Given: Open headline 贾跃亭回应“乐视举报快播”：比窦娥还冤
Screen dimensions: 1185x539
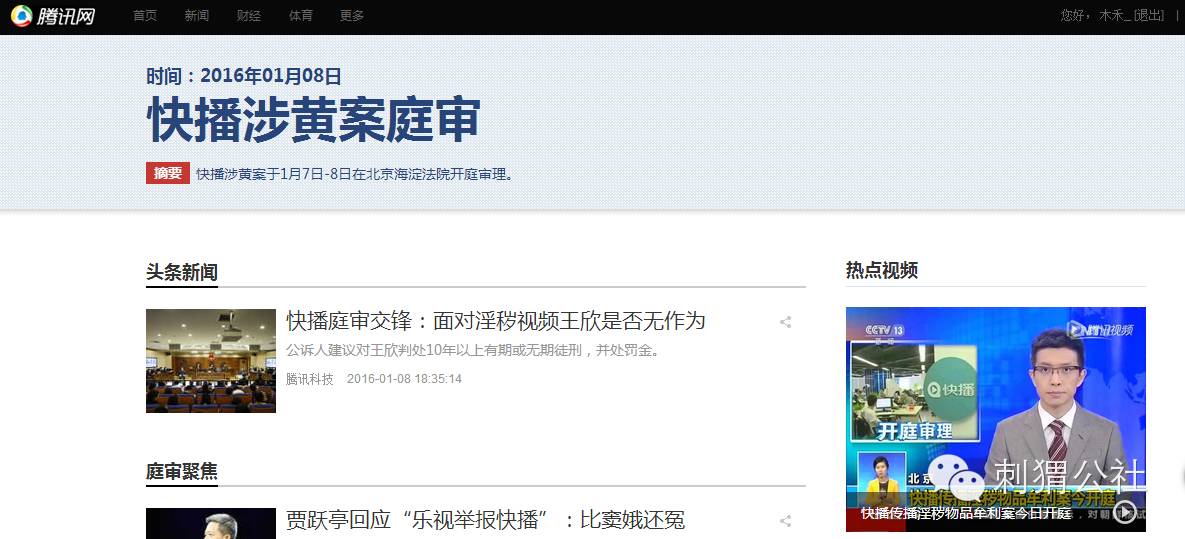Looking at the screenshot, I should click(486, 521).
